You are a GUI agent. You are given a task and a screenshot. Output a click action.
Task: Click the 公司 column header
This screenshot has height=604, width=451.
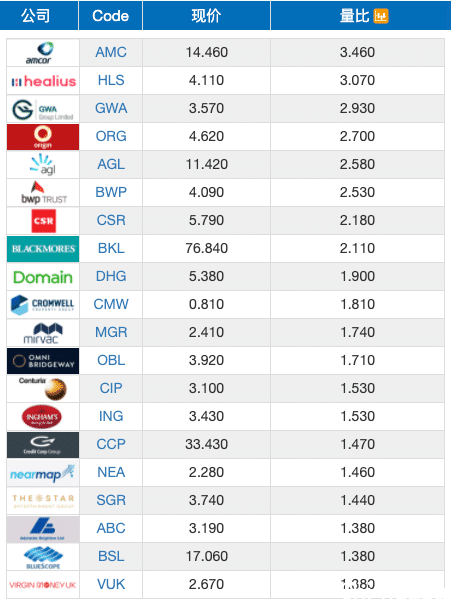click(35, 16)
